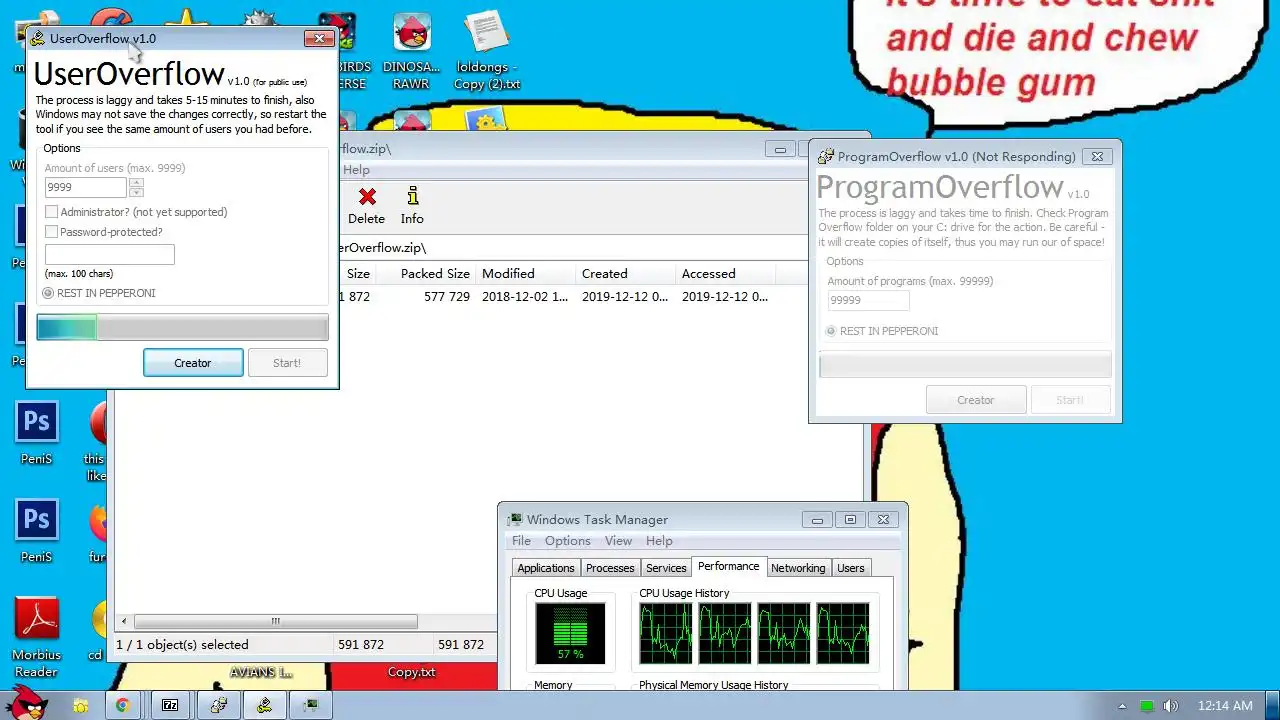Select REST IN PEPPERONI radio in ProgramOverflow
The width and height of the screenshot is (1280, 720).
pos(830,331)
